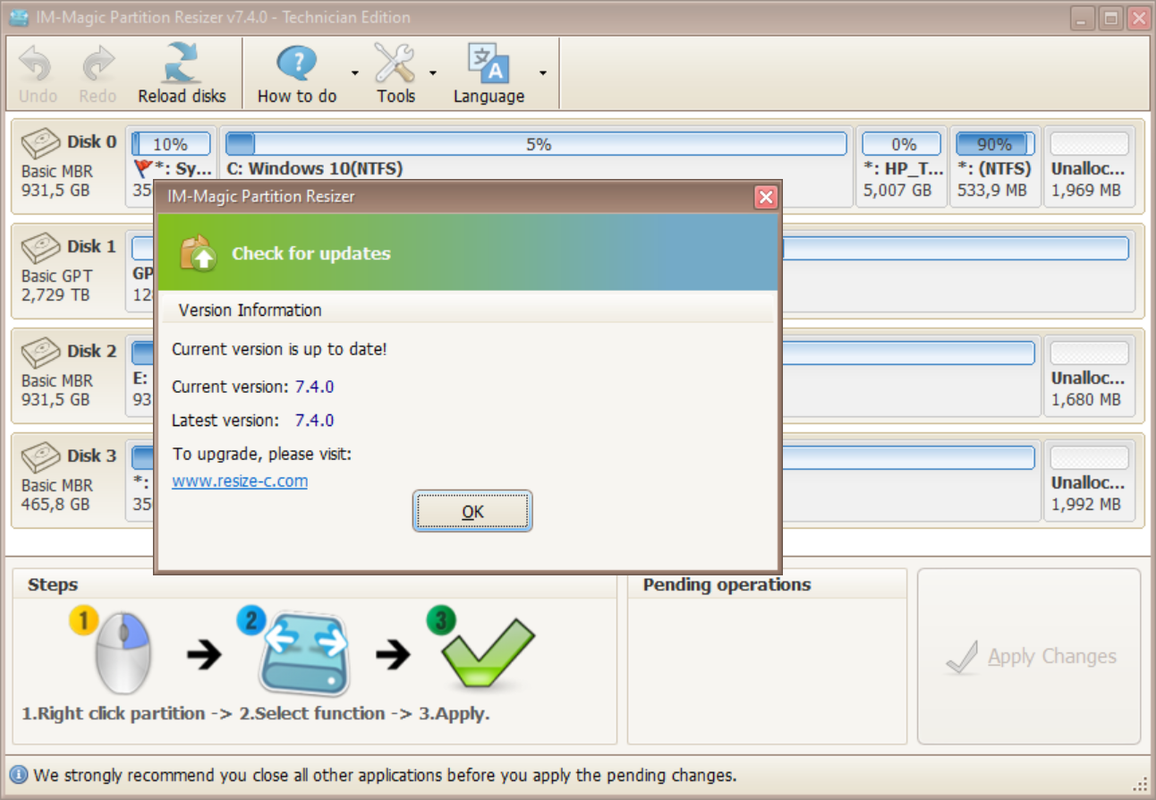The image size is (1156, 800).
Task: Select the 533,9 MB NTFS partition
Action: pyautogui.click(x=995, y=167)
